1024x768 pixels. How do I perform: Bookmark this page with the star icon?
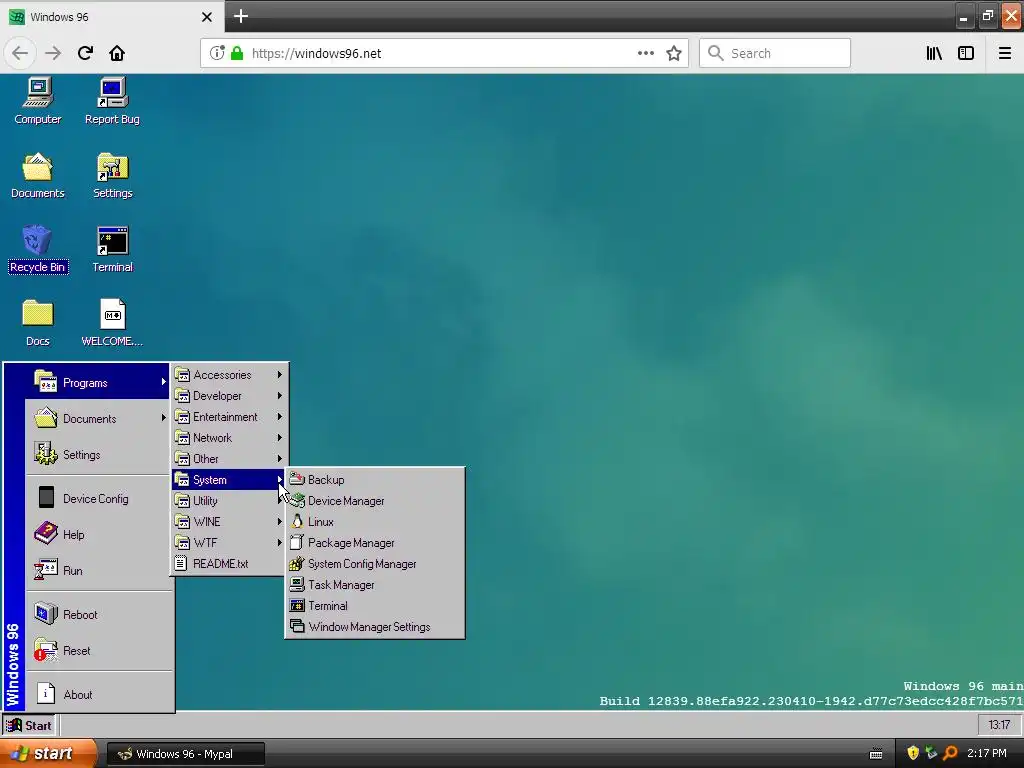click(x=674, y=53)
